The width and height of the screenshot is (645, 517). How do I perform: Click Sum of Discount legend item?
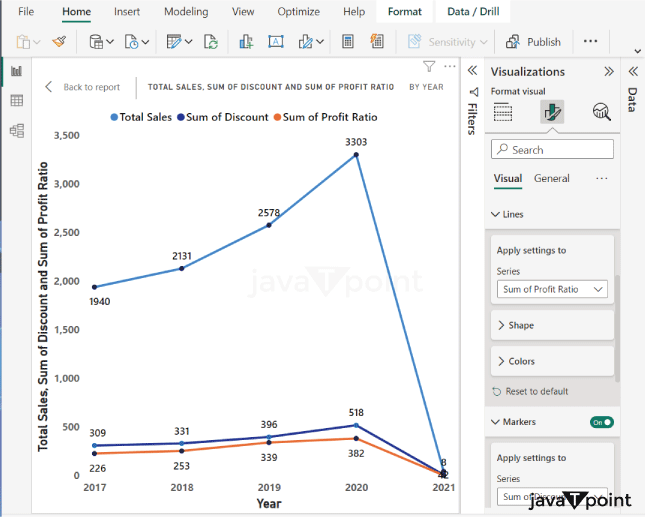tap(223, 117)
